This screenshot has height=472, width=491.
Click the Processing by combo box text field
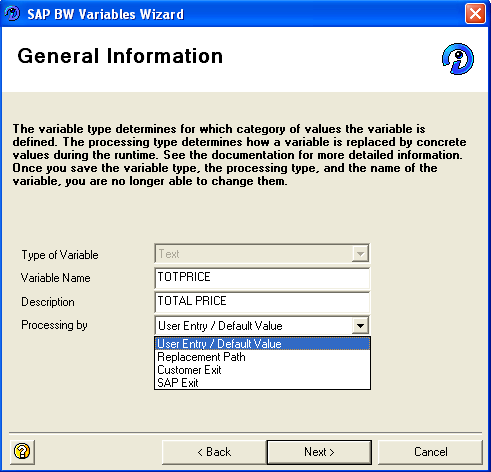point(254,325)
